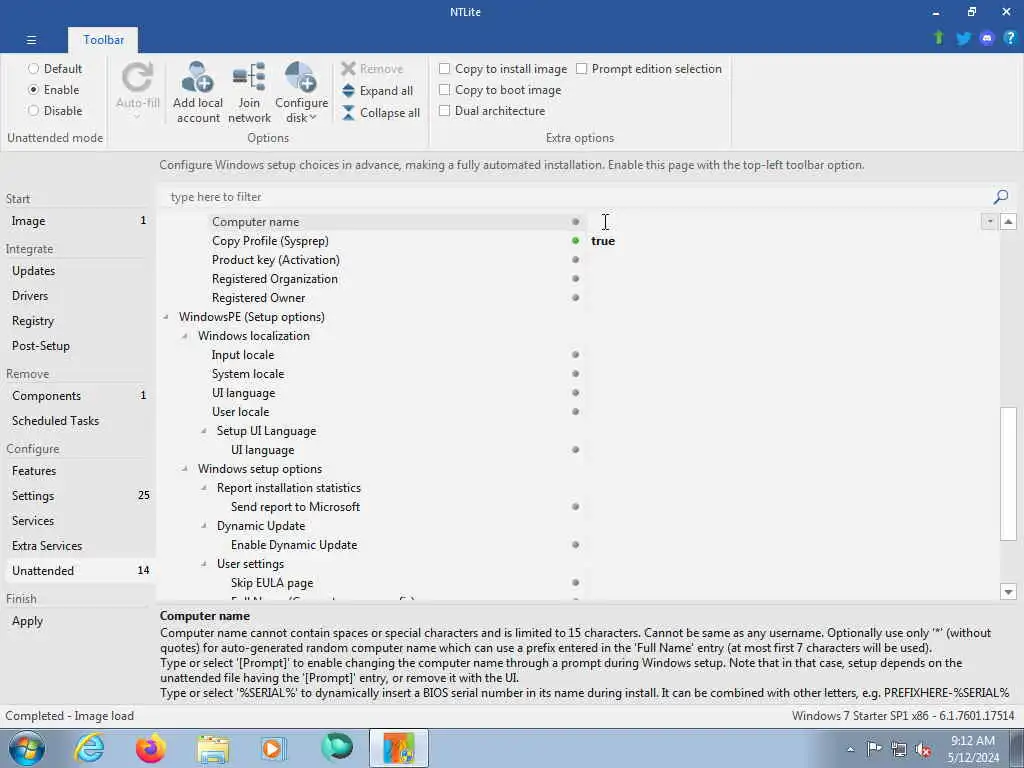Open the Help question mark icon
Image resolution: width=1024 pixels, height=768 pixels.
[x=1010, y=38]
